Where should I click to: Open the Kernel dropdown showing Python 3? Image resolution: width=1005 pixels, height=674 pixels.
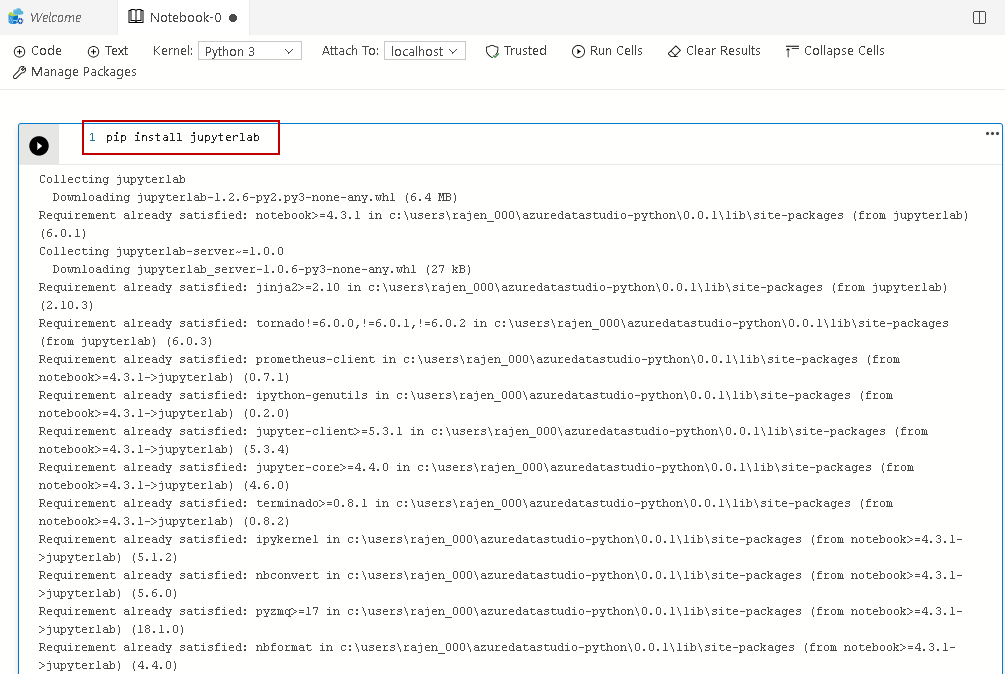point(249,50)
